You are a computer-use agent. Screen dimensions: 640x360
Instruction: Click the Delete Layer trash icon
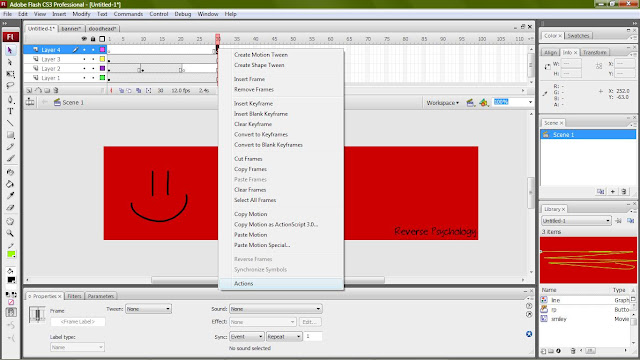tap(56, 90)
